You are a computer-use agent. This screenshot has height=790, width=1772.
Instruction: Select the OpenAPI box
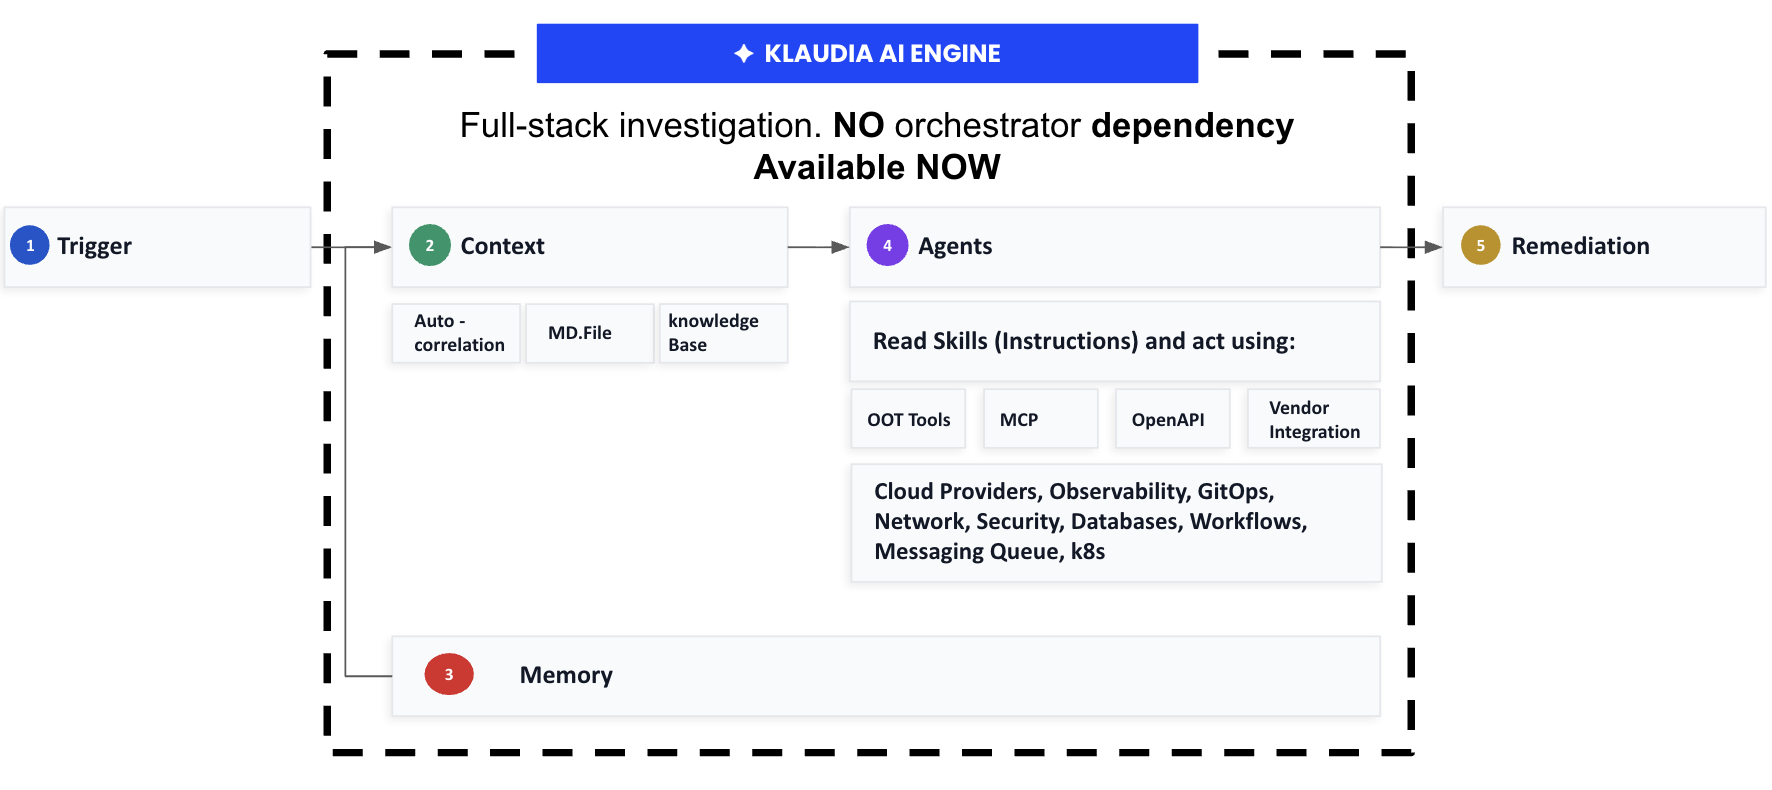[x=1173, y=419]
